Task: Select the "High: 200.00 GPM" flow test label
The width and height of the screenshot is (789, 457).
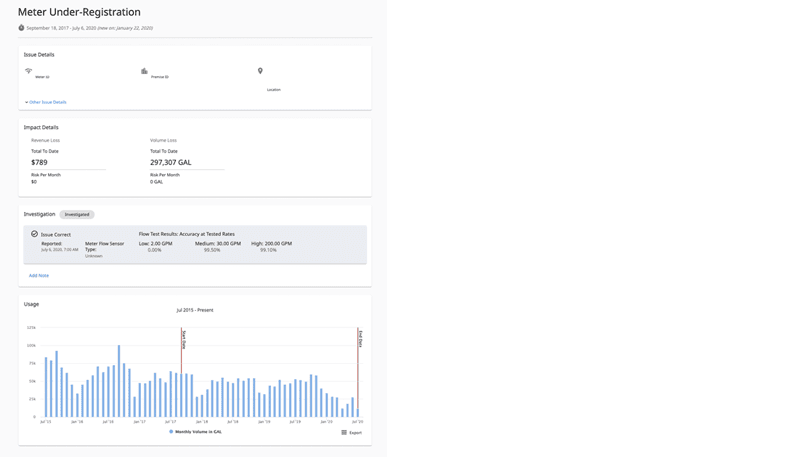Action: coord(271,244)
